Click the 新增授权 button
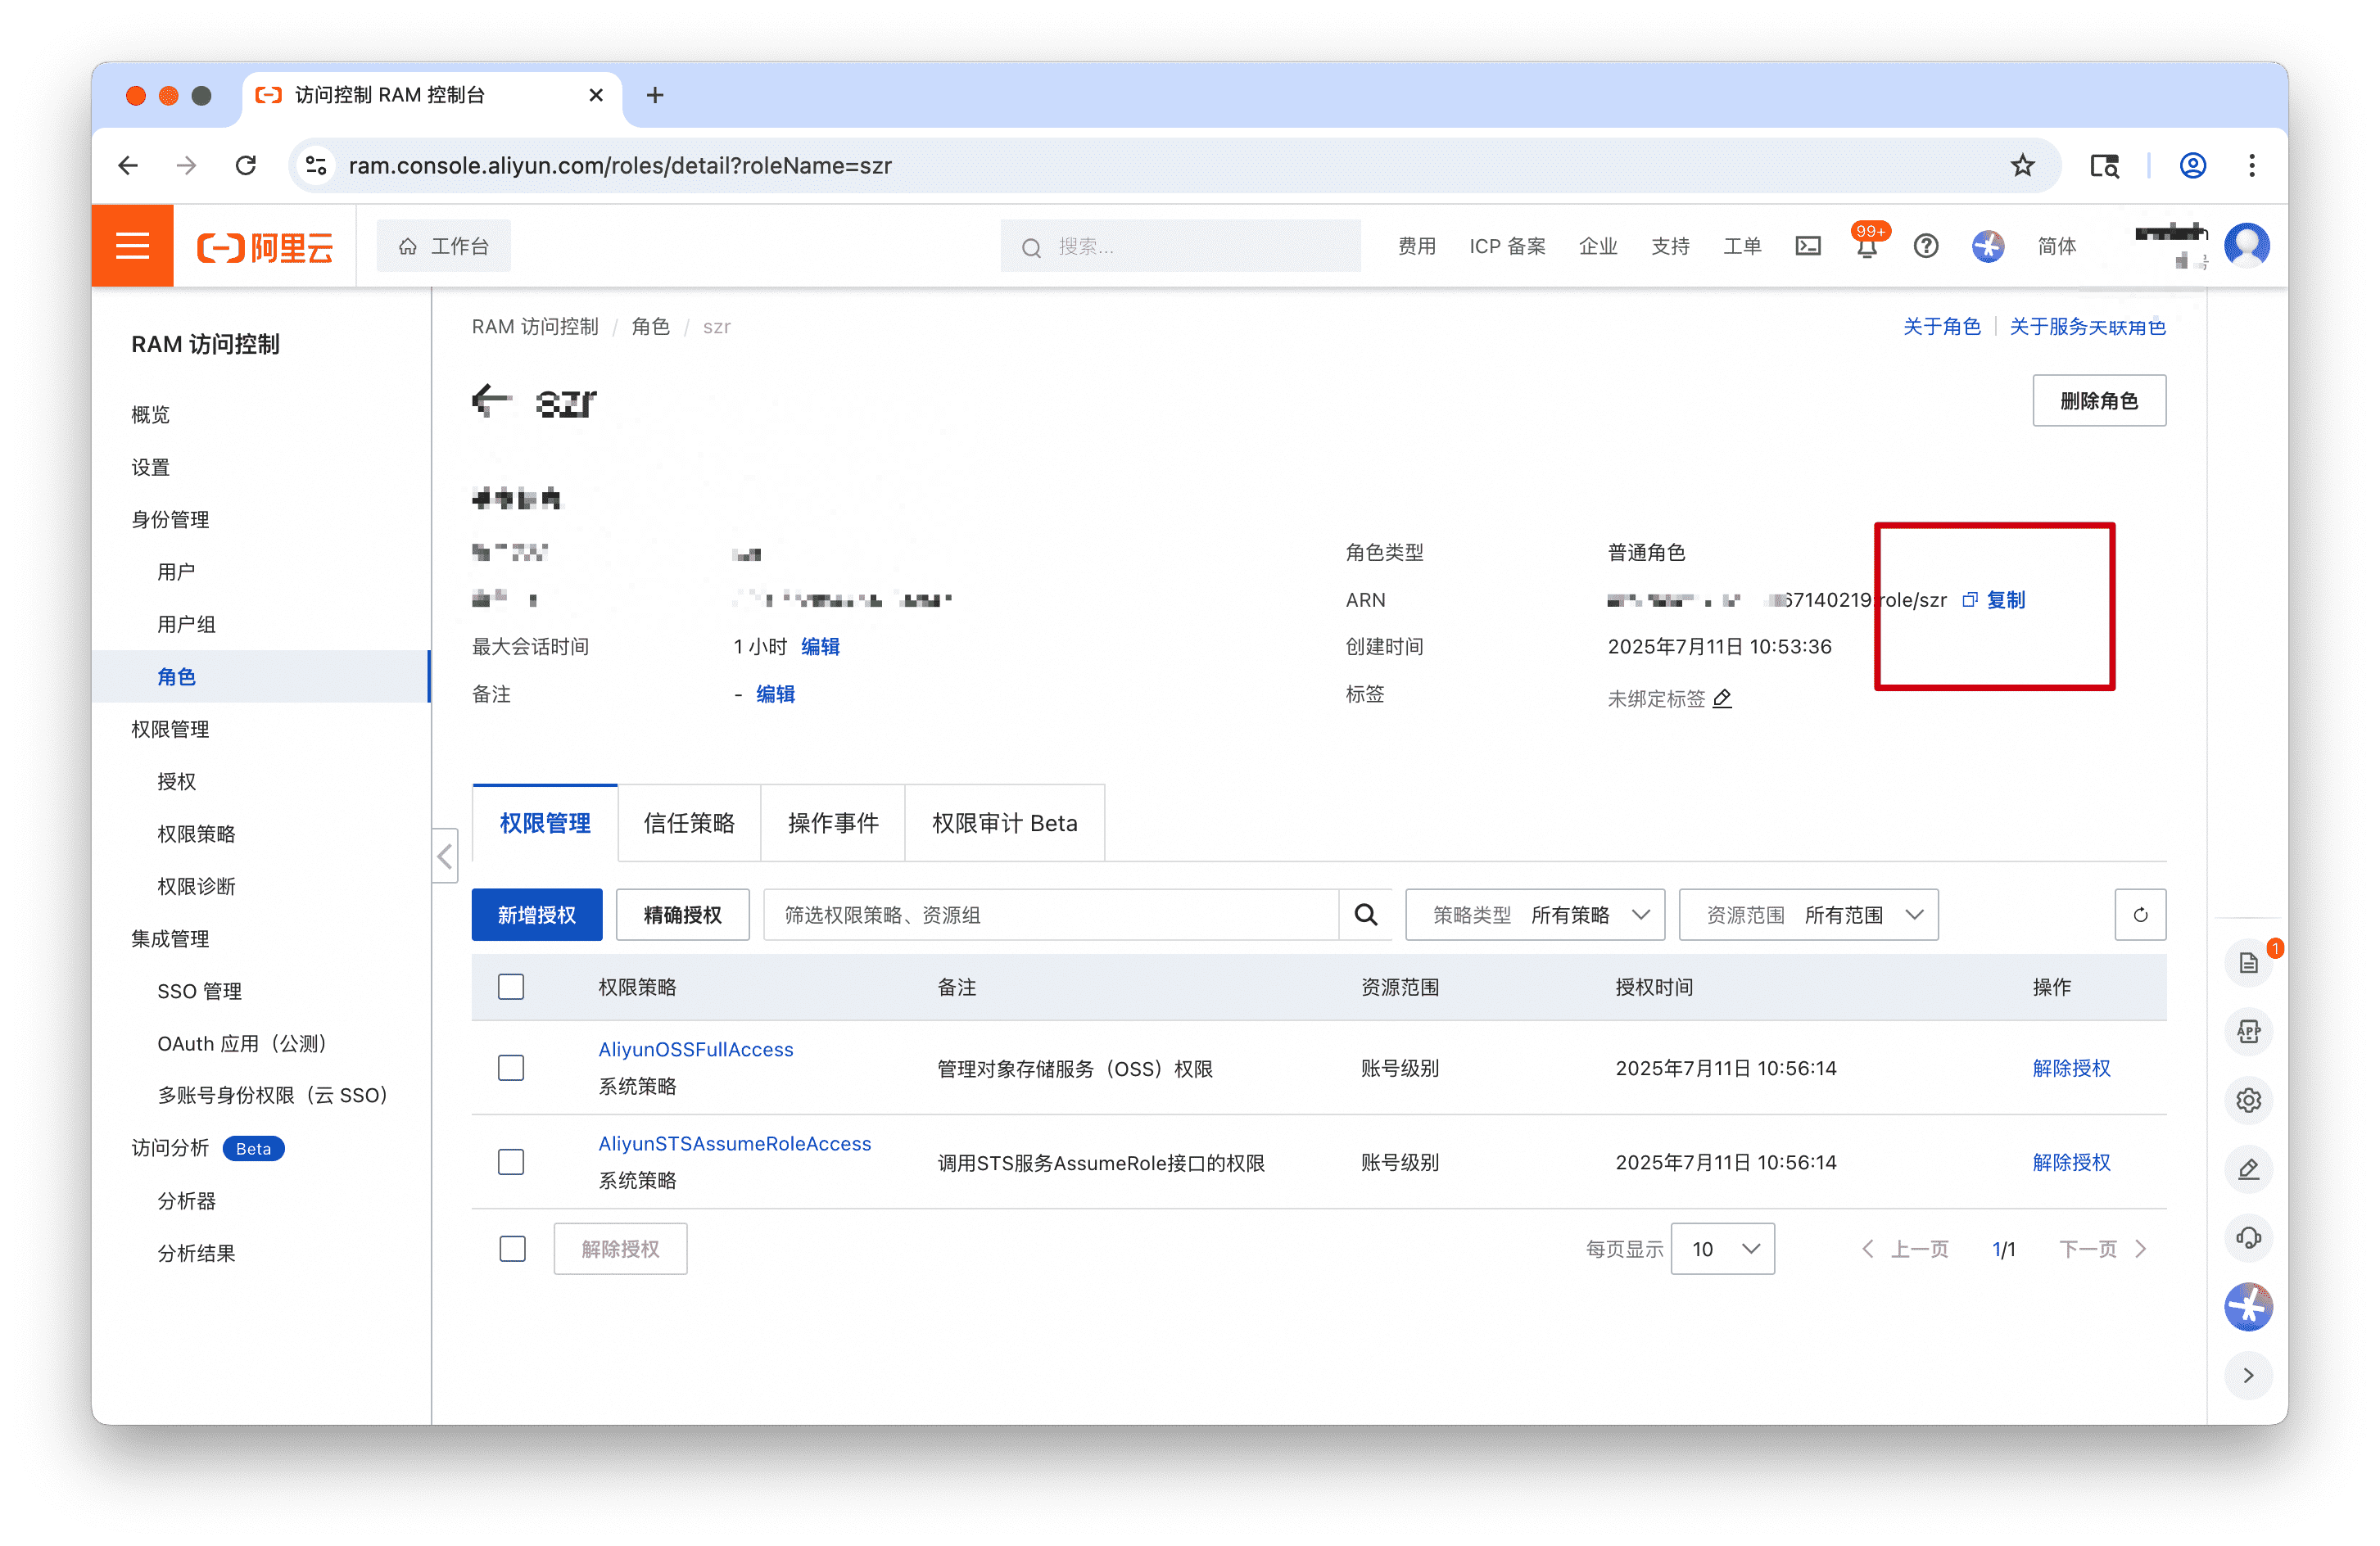The height and width of the screenshot is (1546, 2380). pyautogui.click(x=536, y=915)
